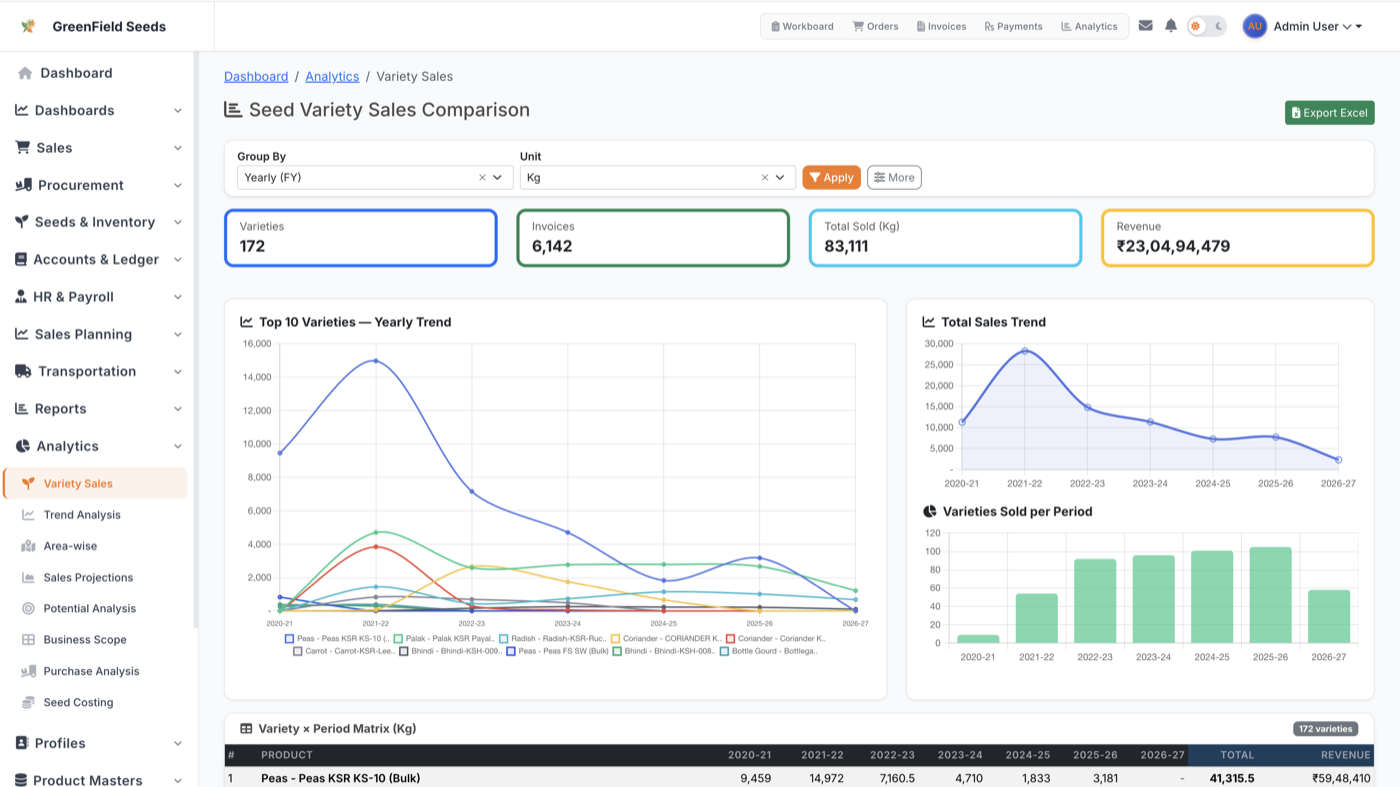Click the HR & Payroll person icon

[x=21, y=297]
